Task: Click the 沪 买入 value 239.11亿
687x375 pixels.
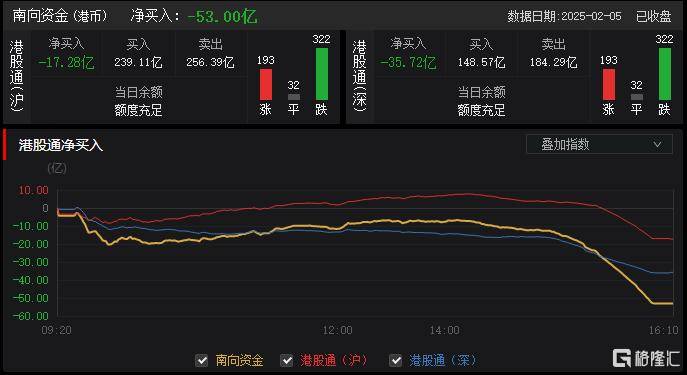Action: [x=138, y=63]
